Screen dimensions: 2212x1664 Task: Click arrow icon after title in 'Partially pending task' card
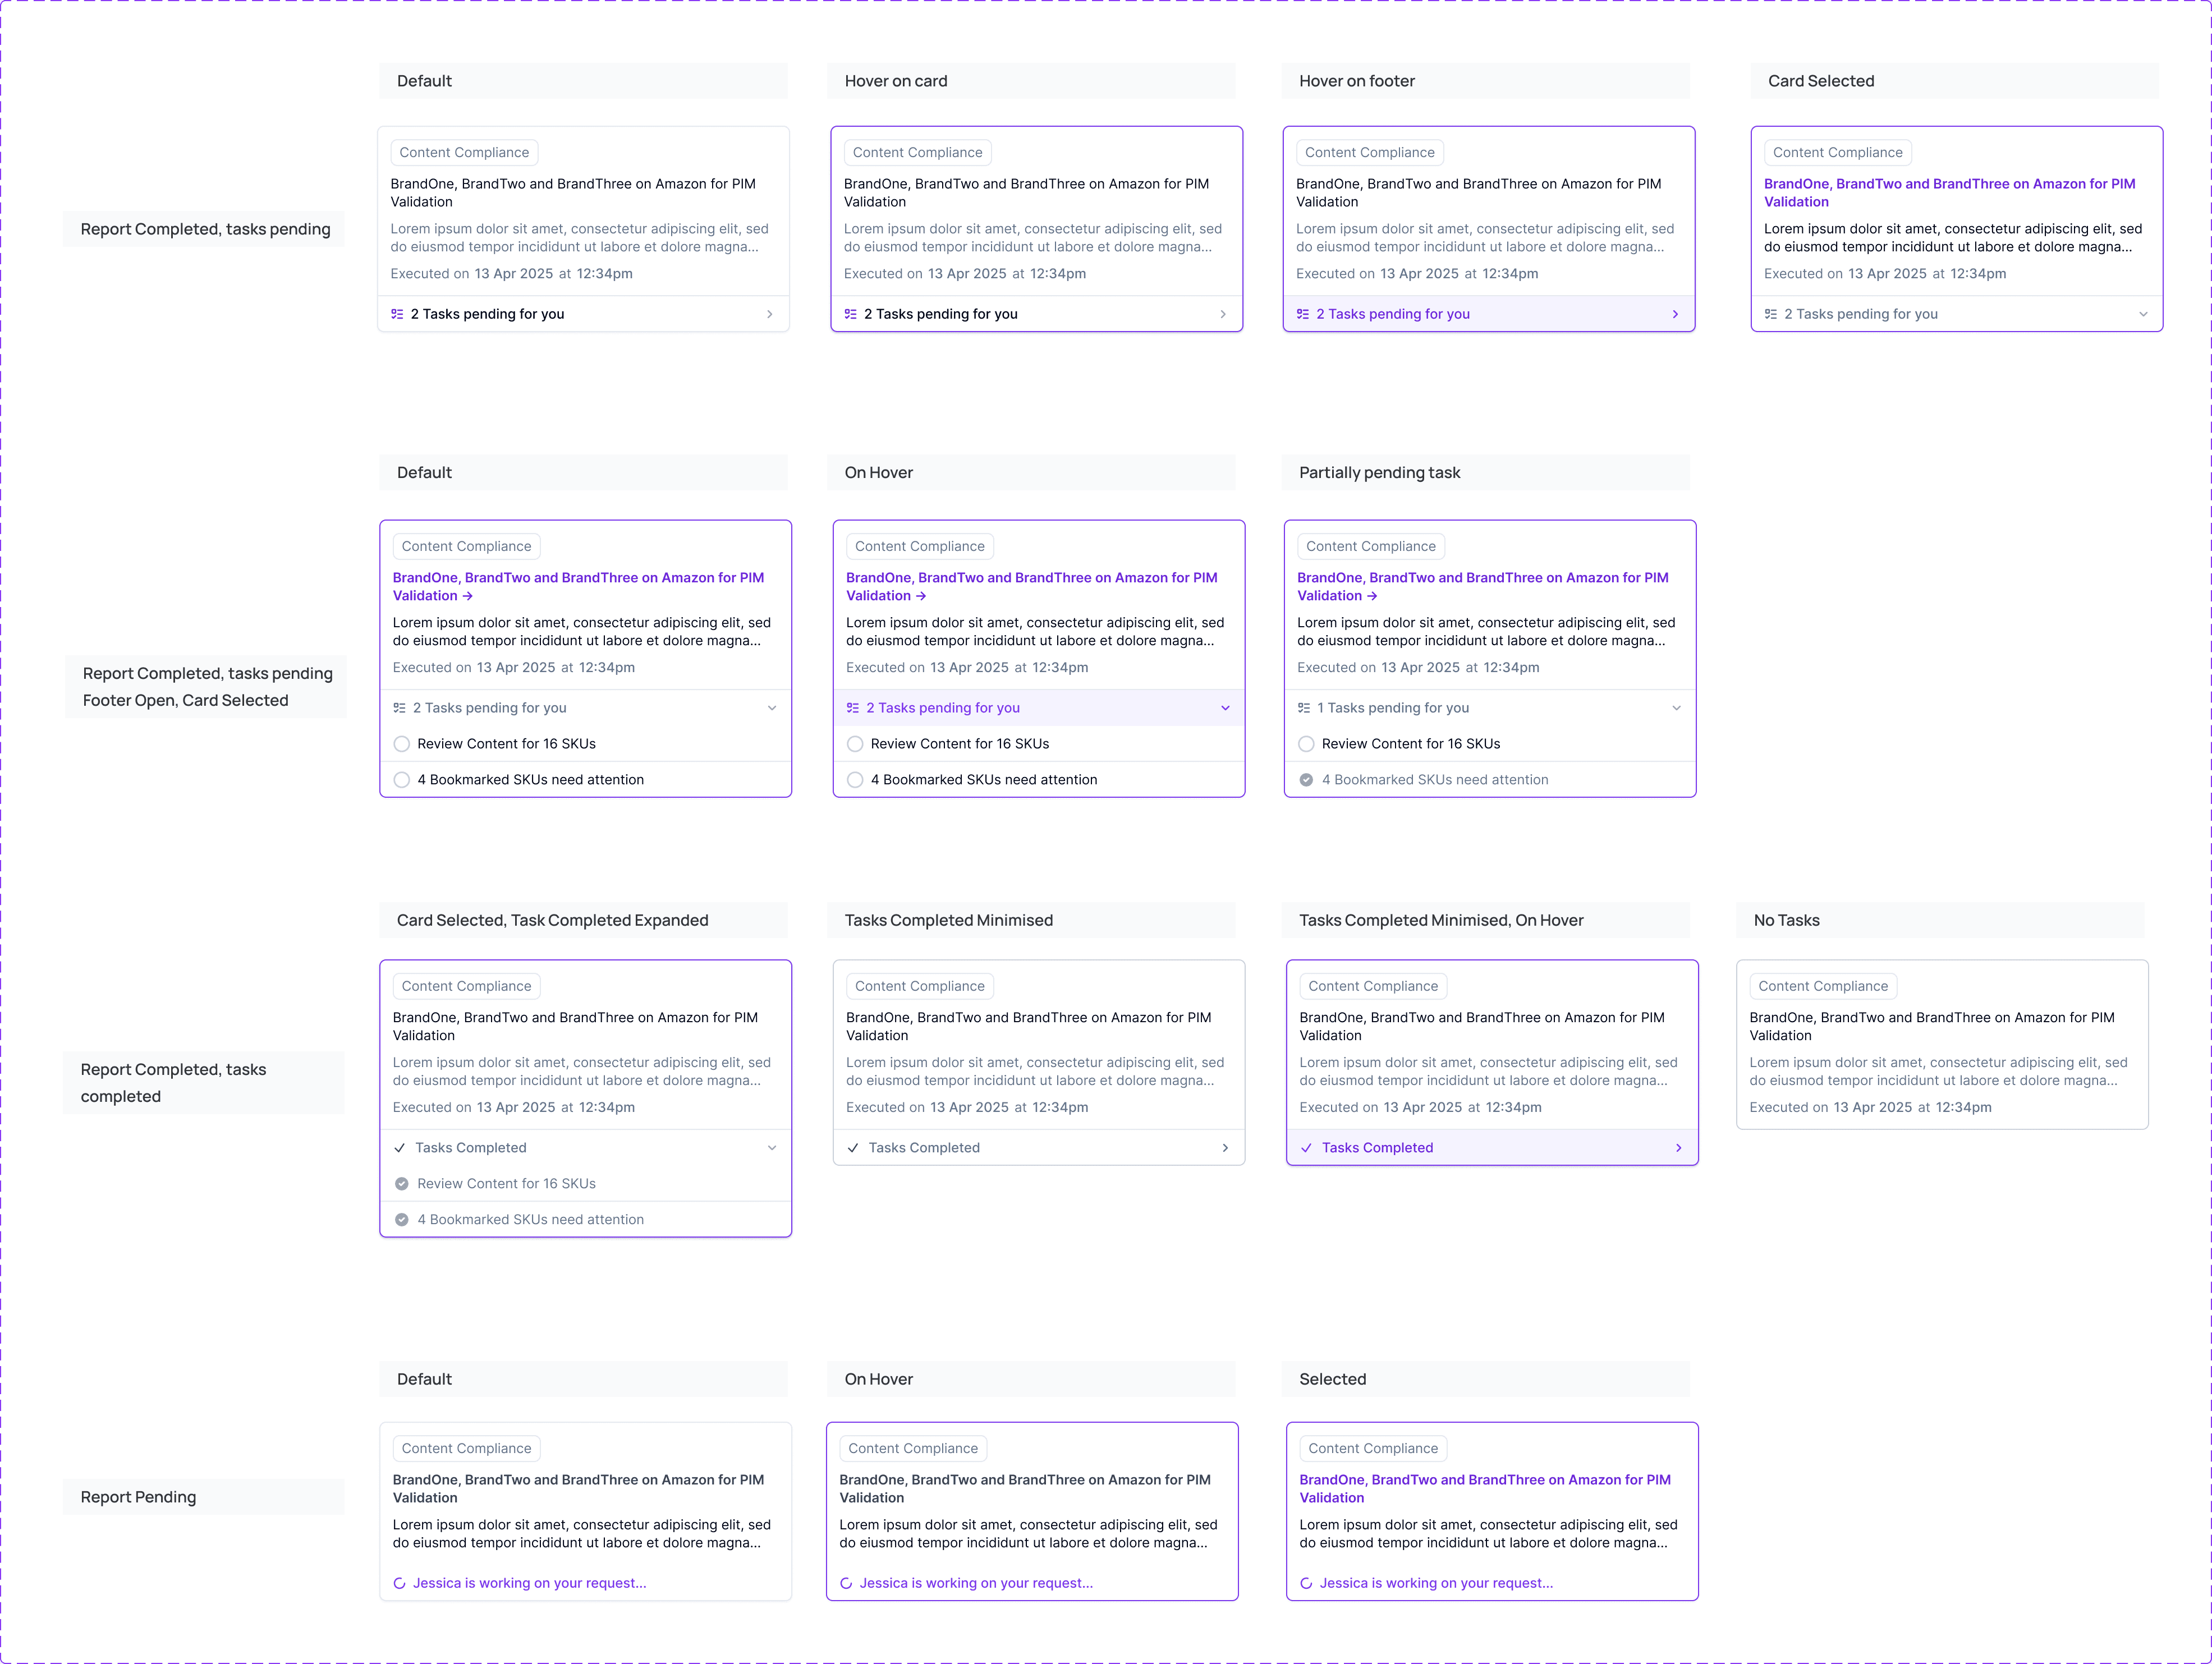tap(1372, 596)
